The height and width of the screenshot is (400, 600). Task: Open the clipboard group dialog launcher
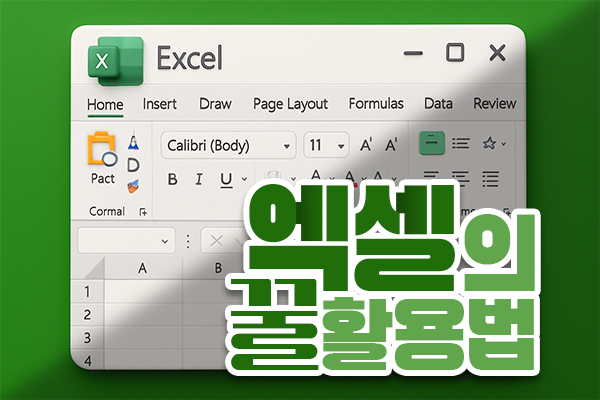(x=143, y=212)
